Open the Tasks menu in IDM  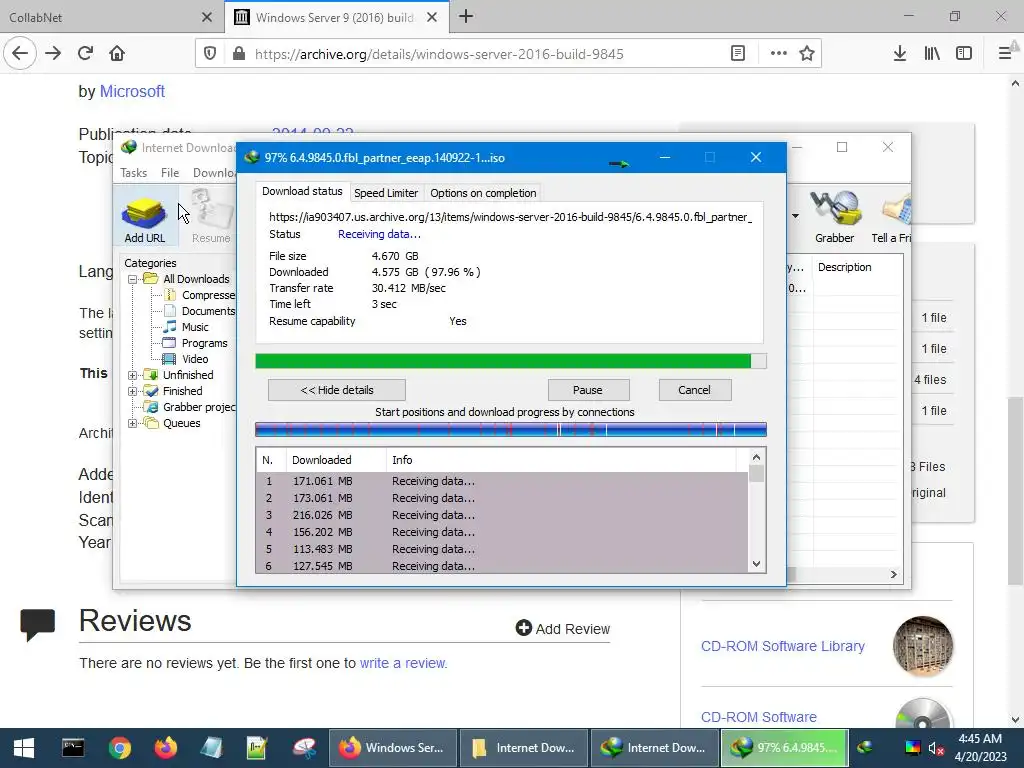[x=133, y=172]
